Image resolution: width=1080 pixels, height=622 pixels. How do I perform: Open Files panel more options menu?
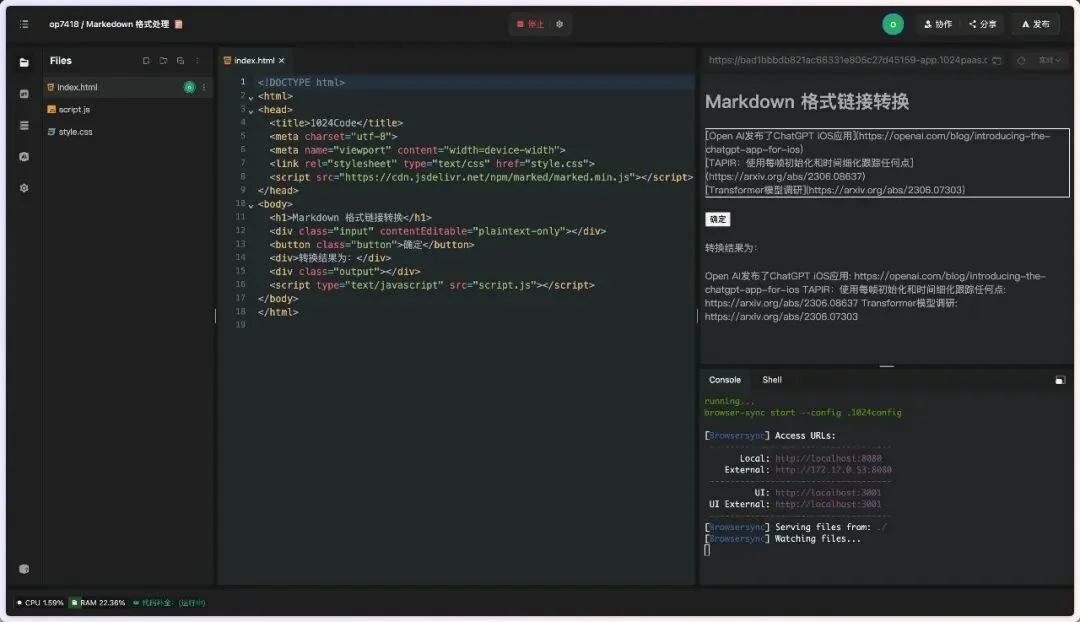point(198,61)
